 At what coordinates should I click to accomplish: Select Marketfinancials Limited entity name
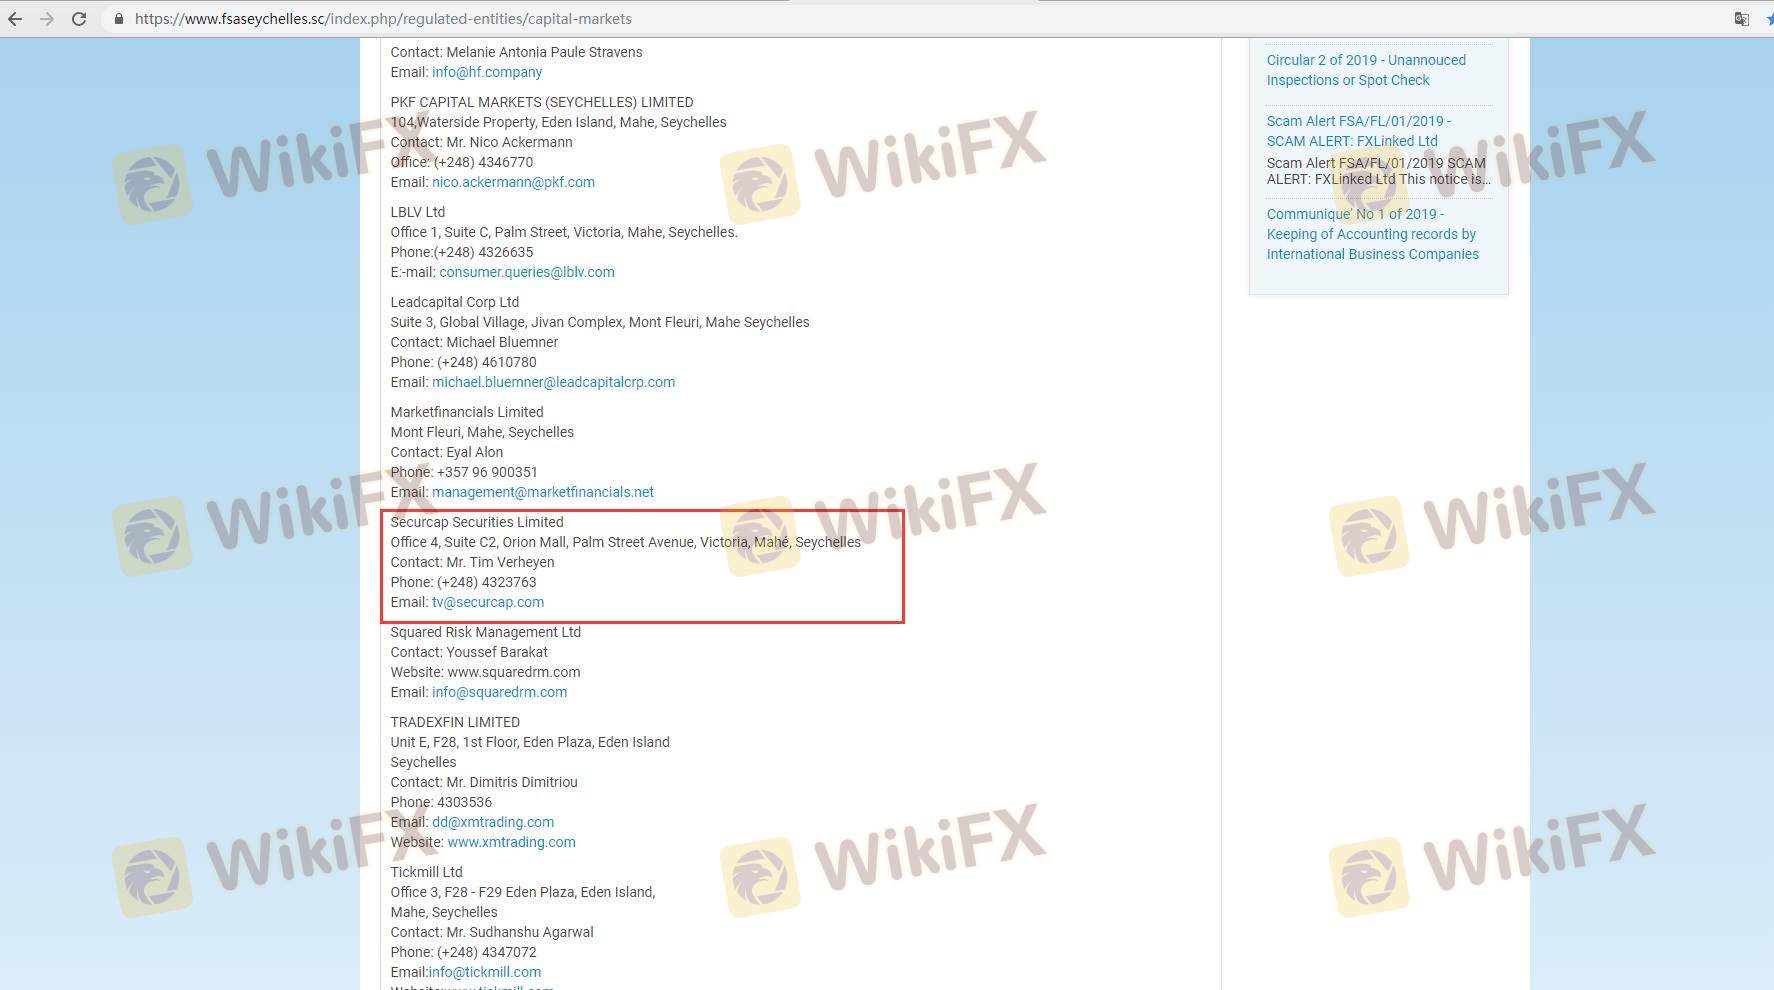coord(467,412)
